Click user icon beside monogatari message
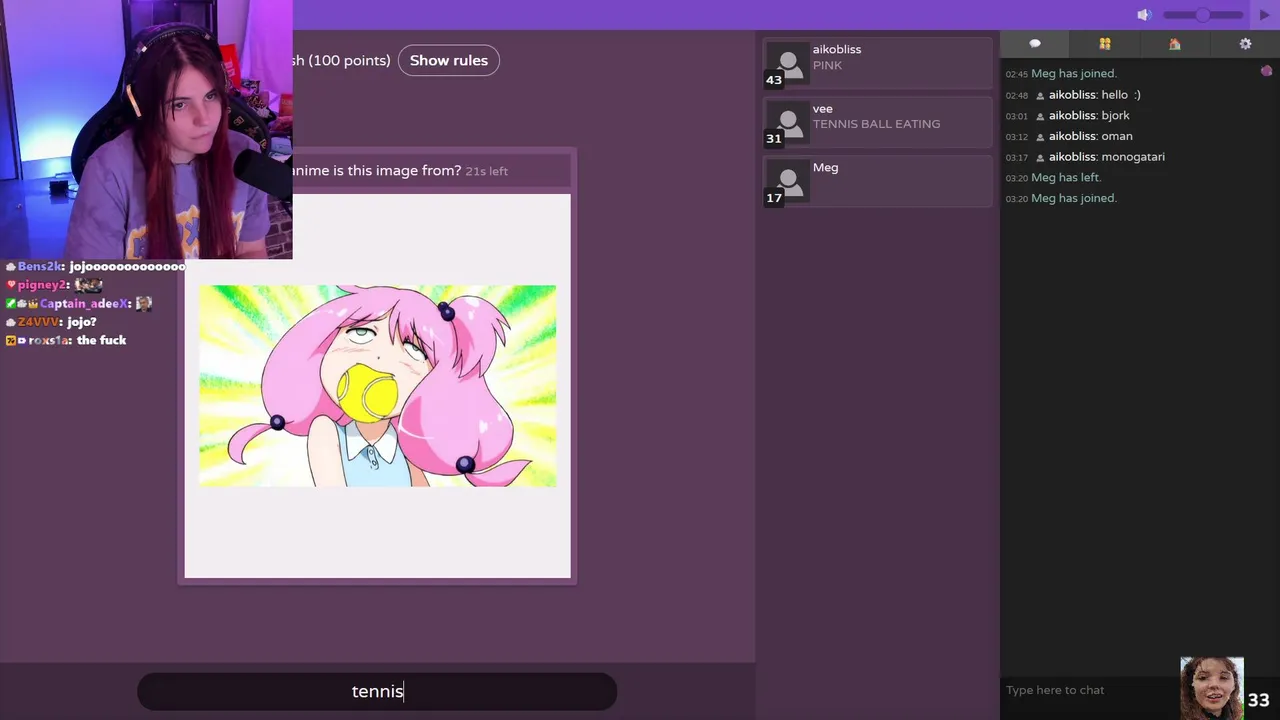1280x720 pixels. (1040, 158)
